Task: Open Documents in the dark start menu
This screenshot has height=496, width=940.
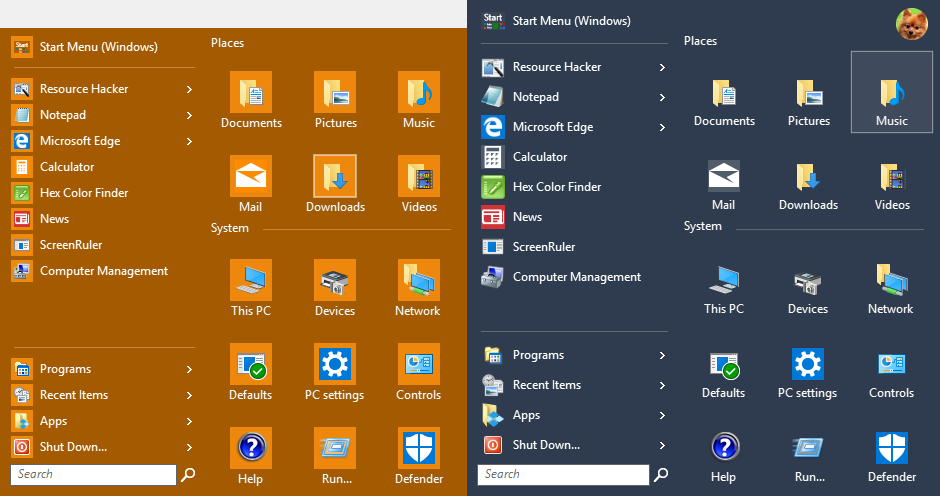Action: click(724, 102)
